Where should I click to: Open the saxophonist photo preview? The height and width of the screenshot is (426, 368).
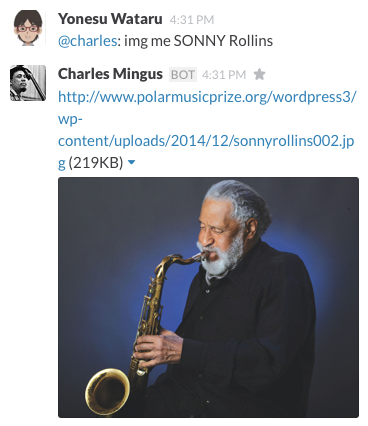click(x=208, y=297)
